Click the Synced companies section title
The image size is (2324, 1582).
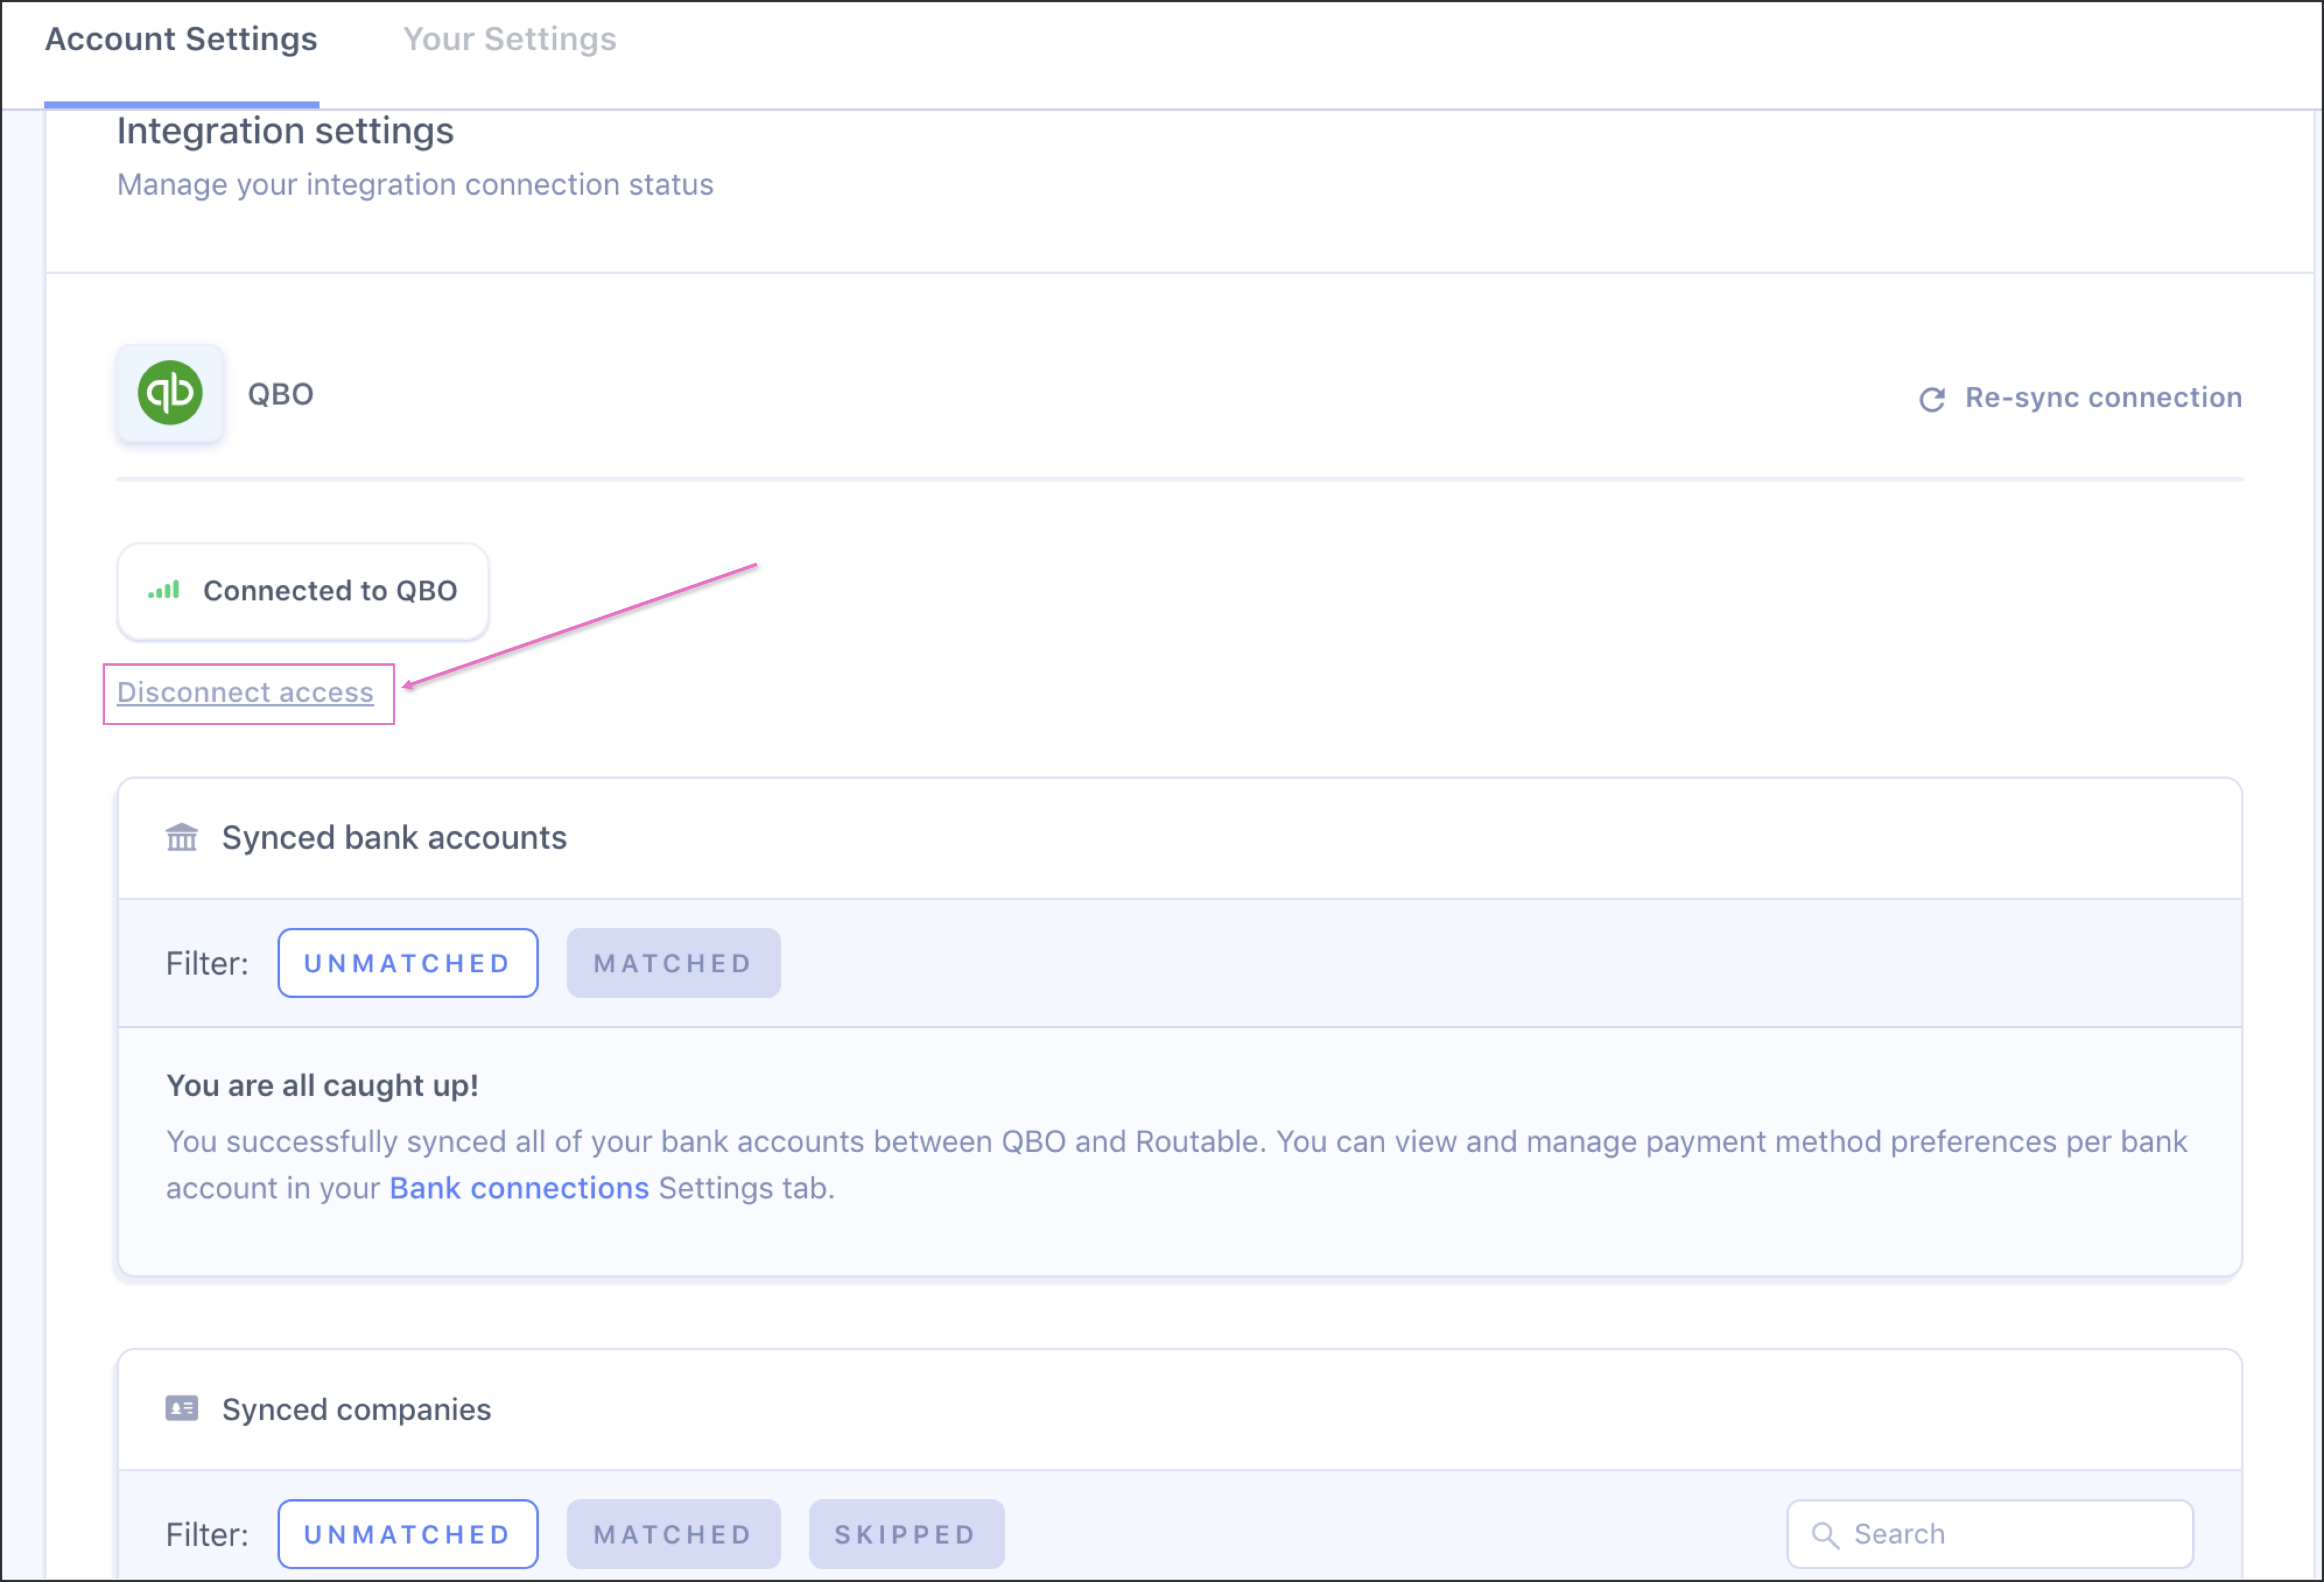356,1409
